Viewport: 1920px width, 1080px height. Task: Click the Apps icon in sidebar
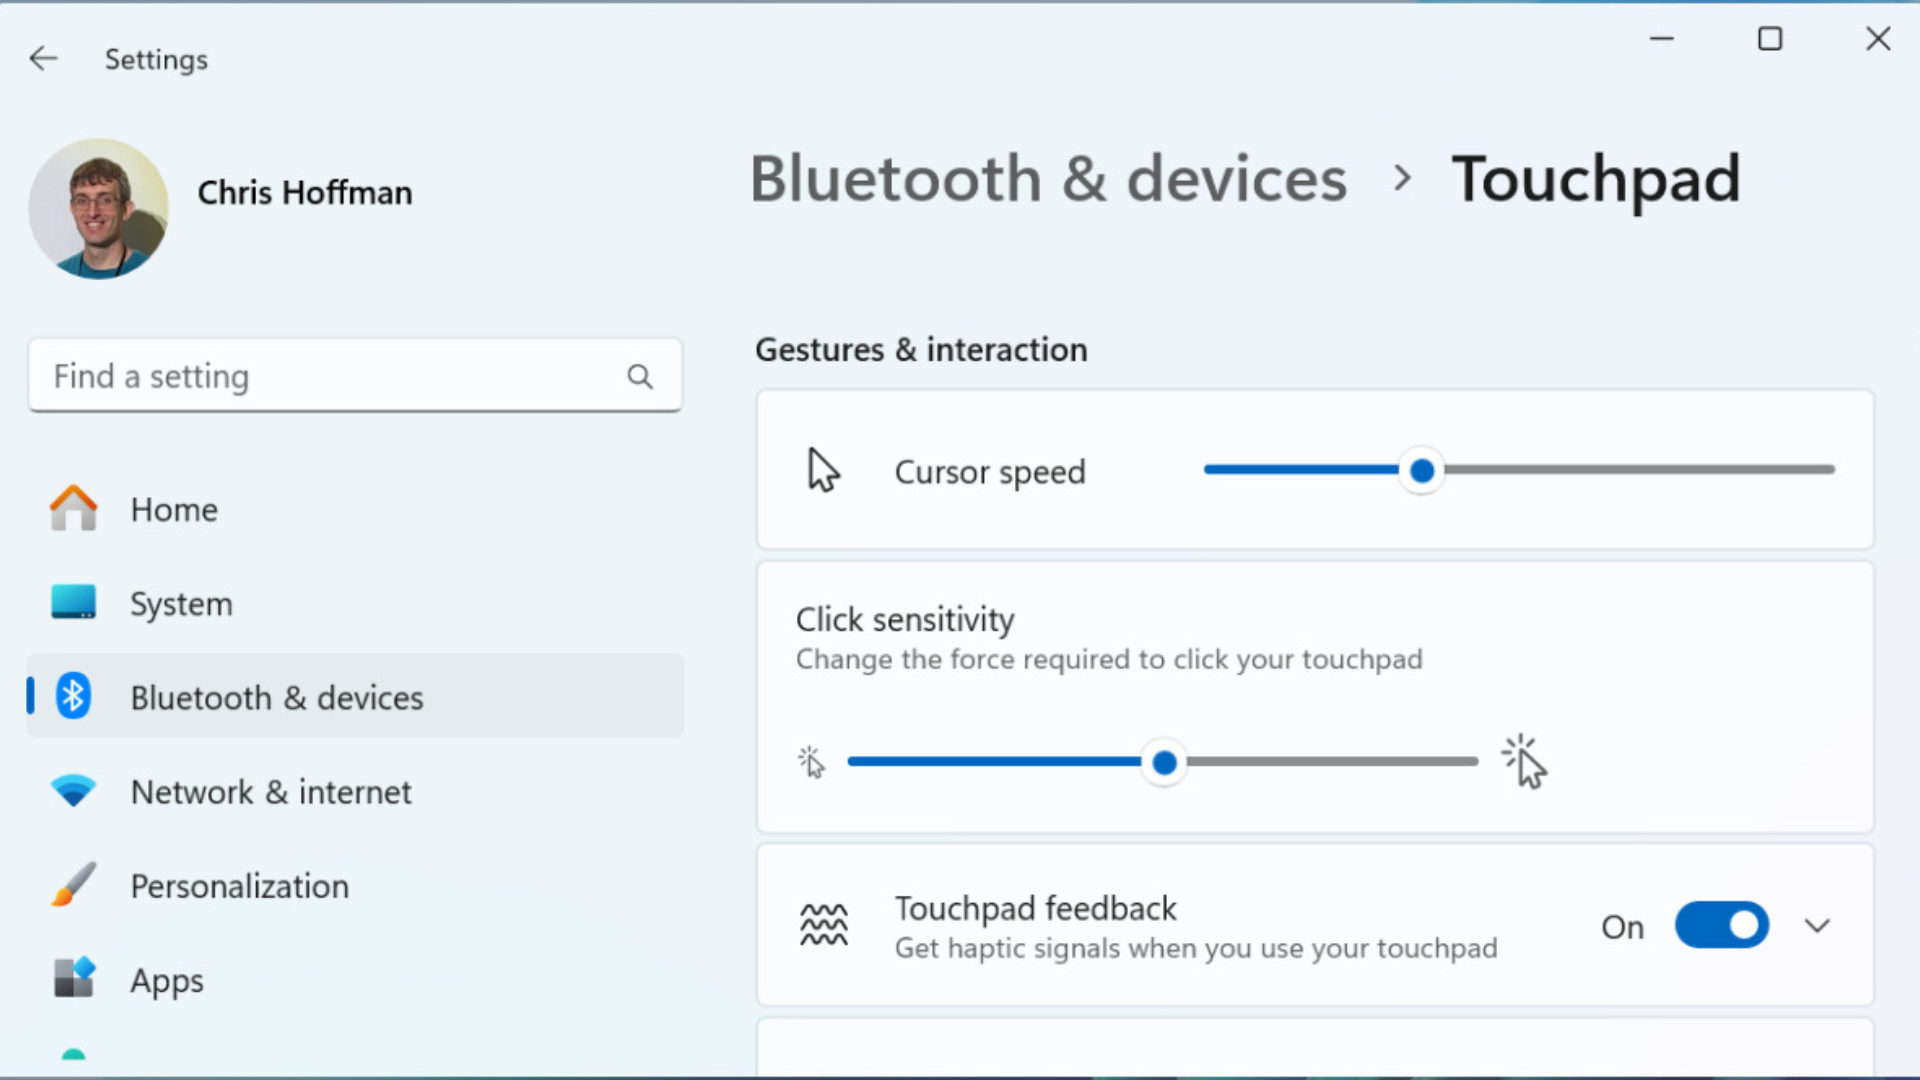[x=73, y=979]
